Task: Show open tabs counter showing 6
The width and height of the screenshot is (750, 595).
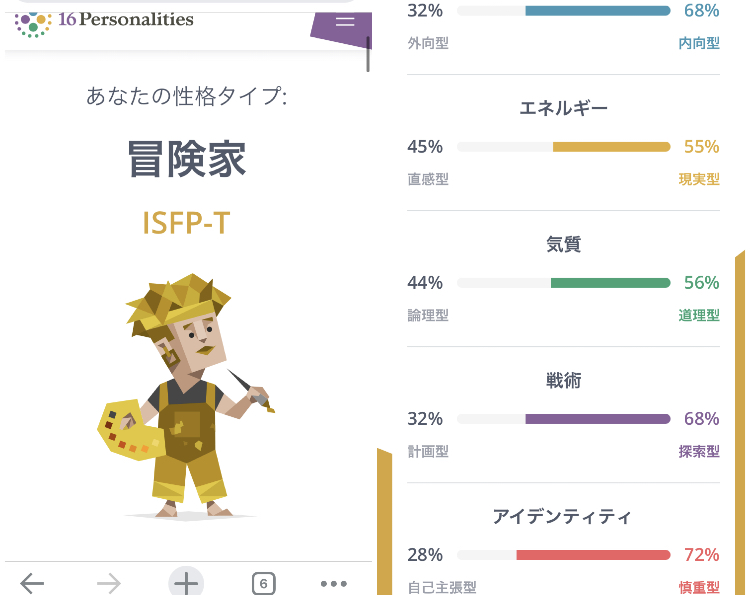Action: click(x=263, y=584)
